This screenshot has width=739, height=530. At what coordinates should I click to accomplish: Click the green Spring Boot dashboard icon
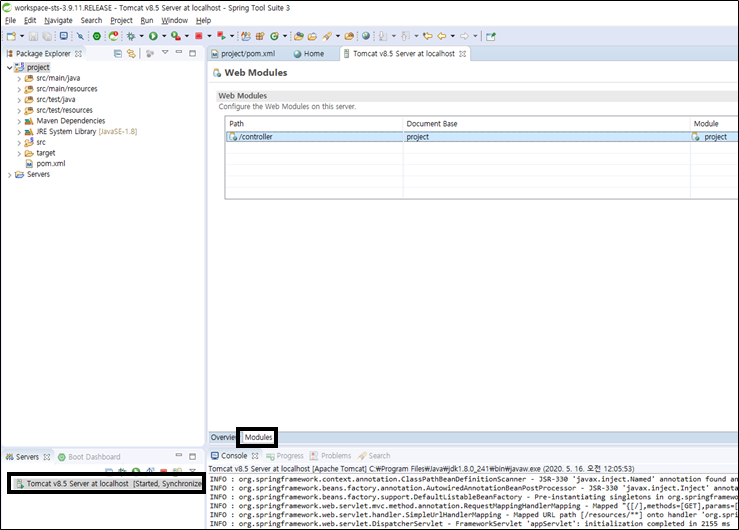point(97,36)
